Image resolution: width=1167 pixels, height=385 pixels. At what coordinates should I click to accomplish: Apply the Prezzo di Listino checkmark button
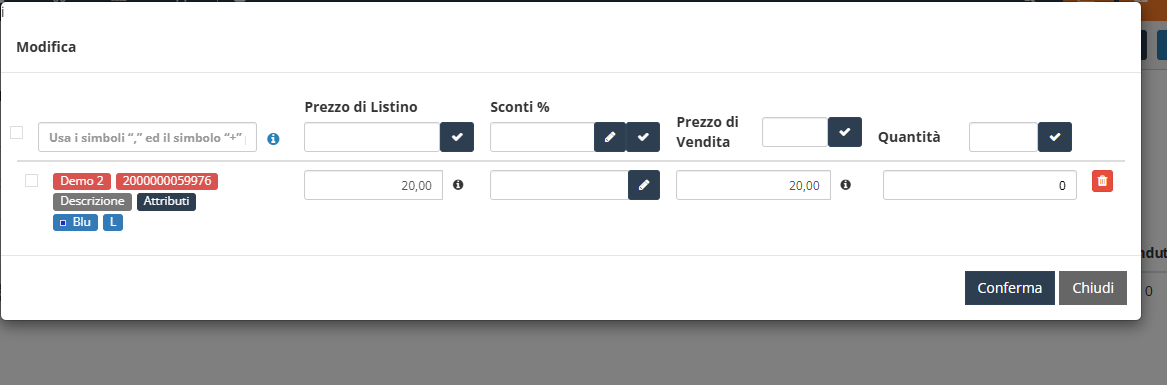[457, 137]
